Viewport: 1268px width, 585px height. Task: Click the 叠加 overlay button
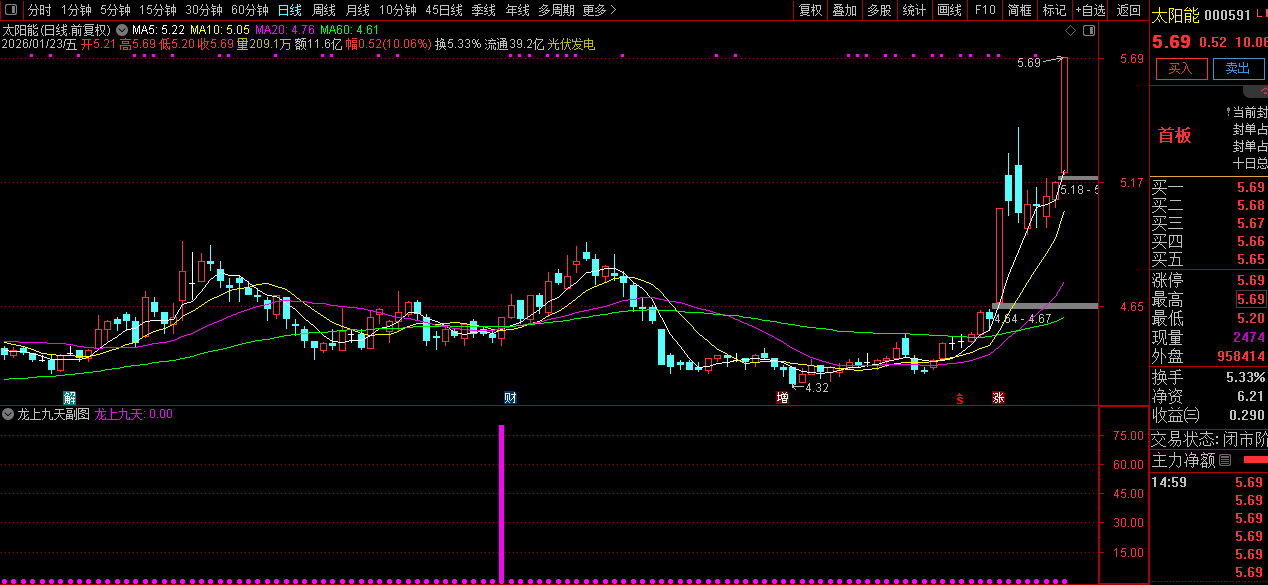pyautogui.click(x=845, y=10)
